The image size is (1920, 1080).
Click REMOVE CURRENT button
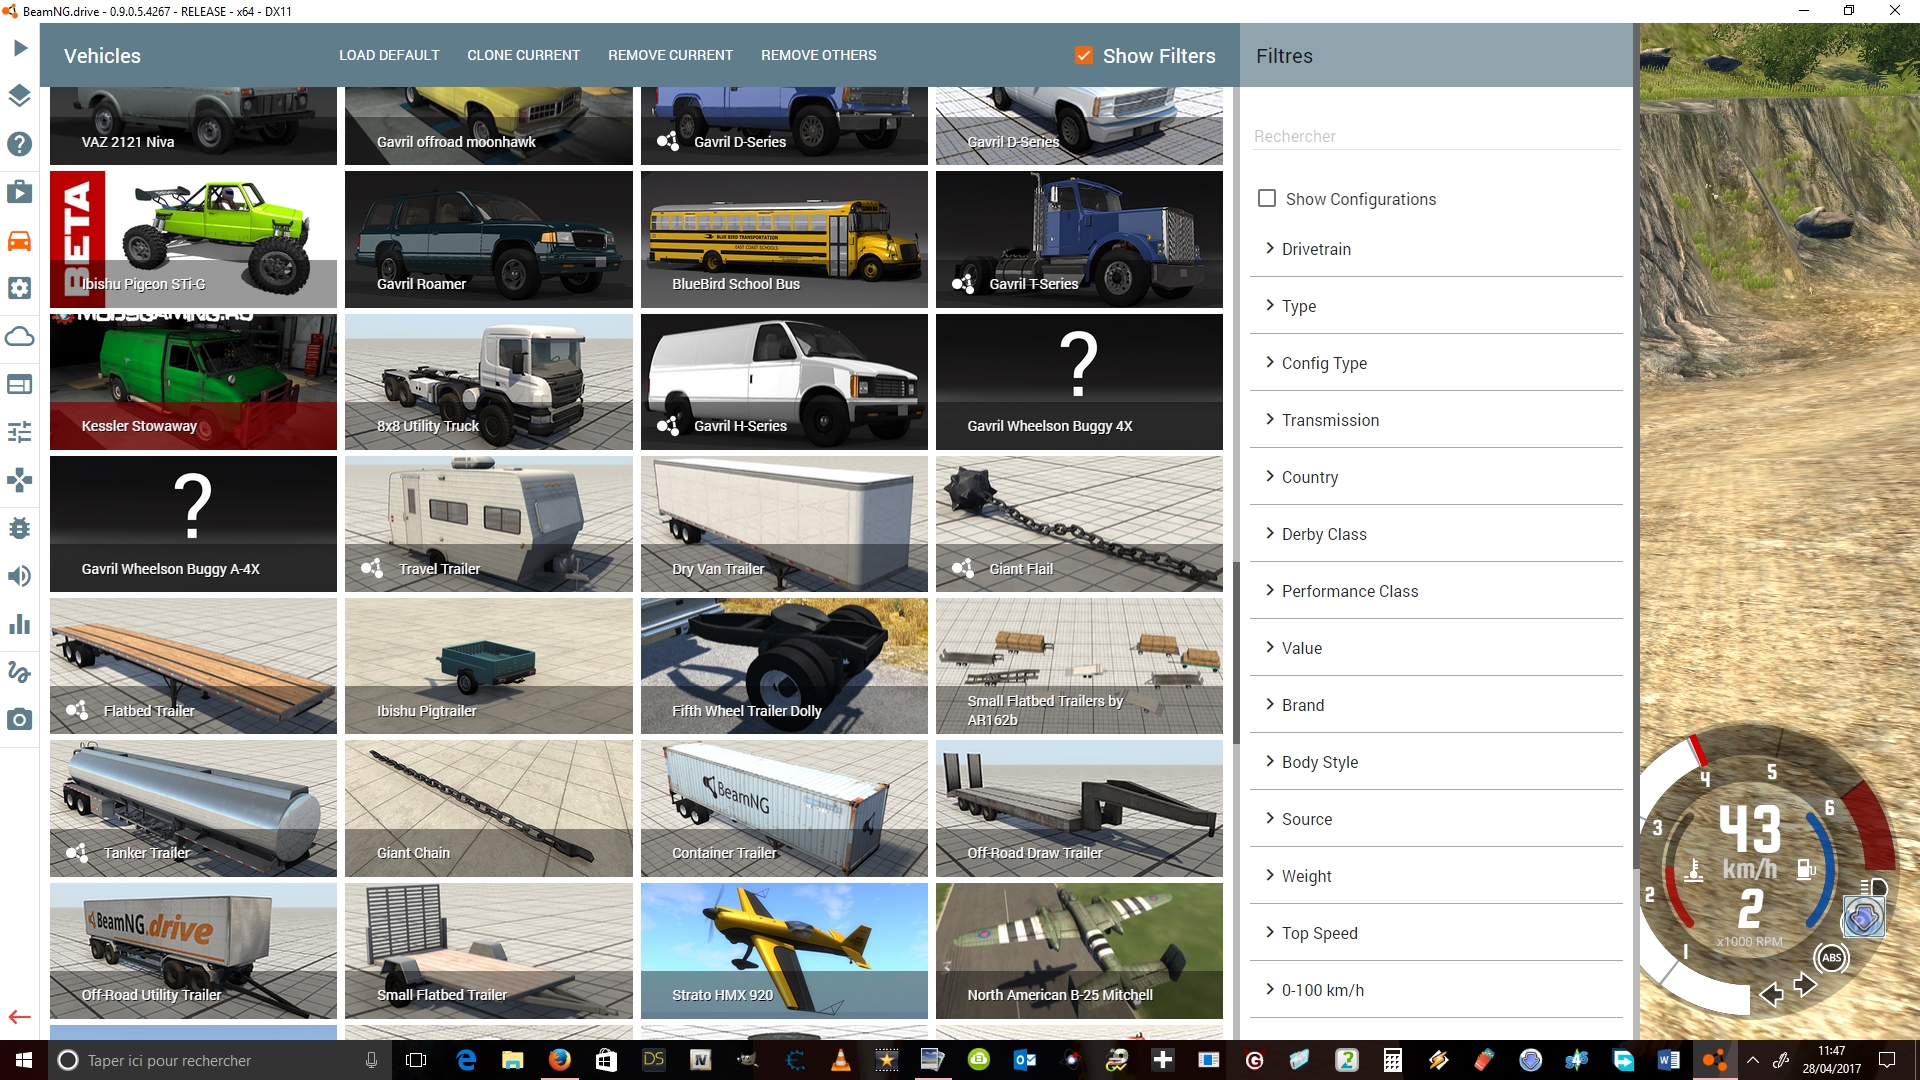click(x=670, y=55)
